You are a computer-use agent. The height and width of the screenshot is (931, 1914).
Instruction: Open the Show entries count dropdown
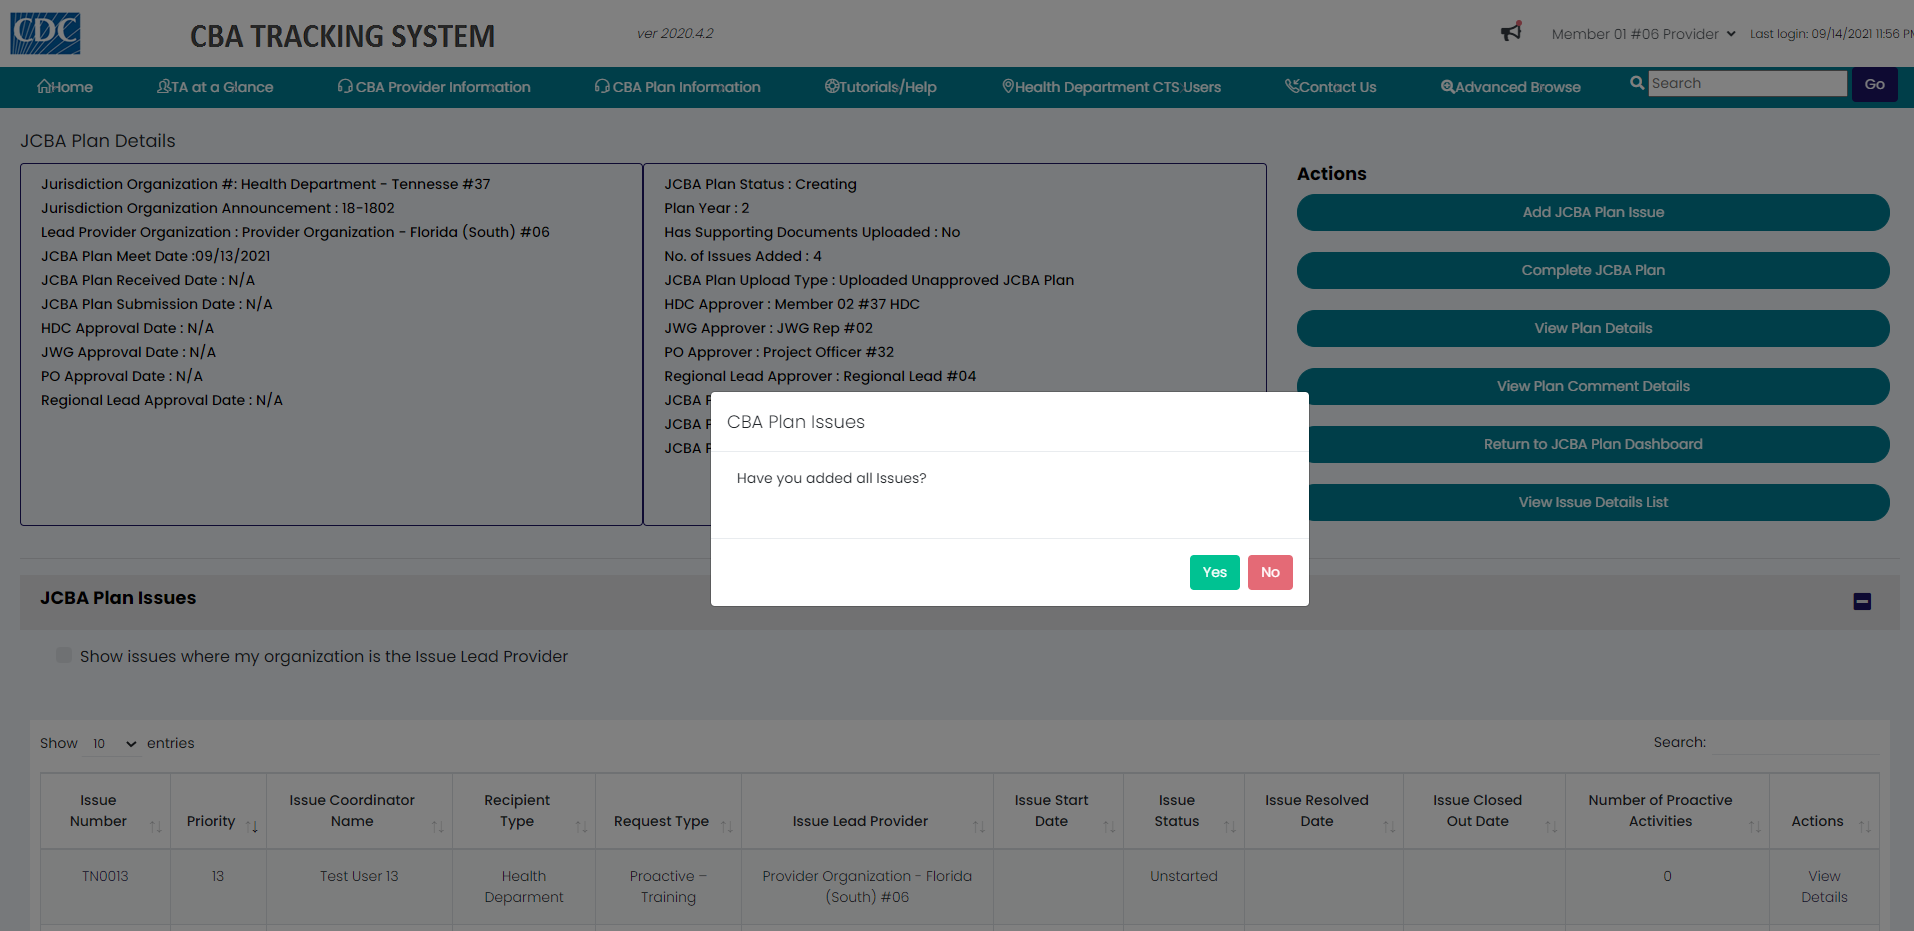click(x=113, y=743)
